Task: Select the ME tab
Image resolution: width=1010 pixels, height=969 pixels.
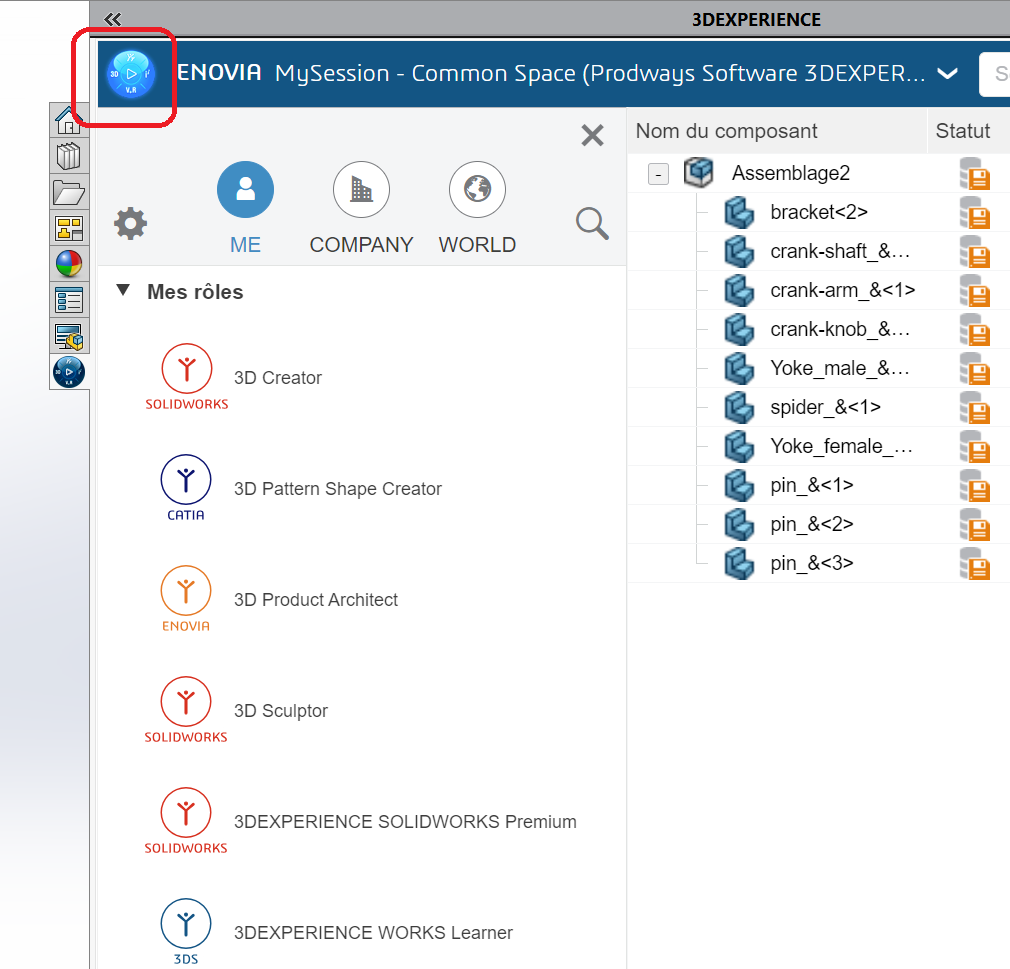Action: point(245,207)
